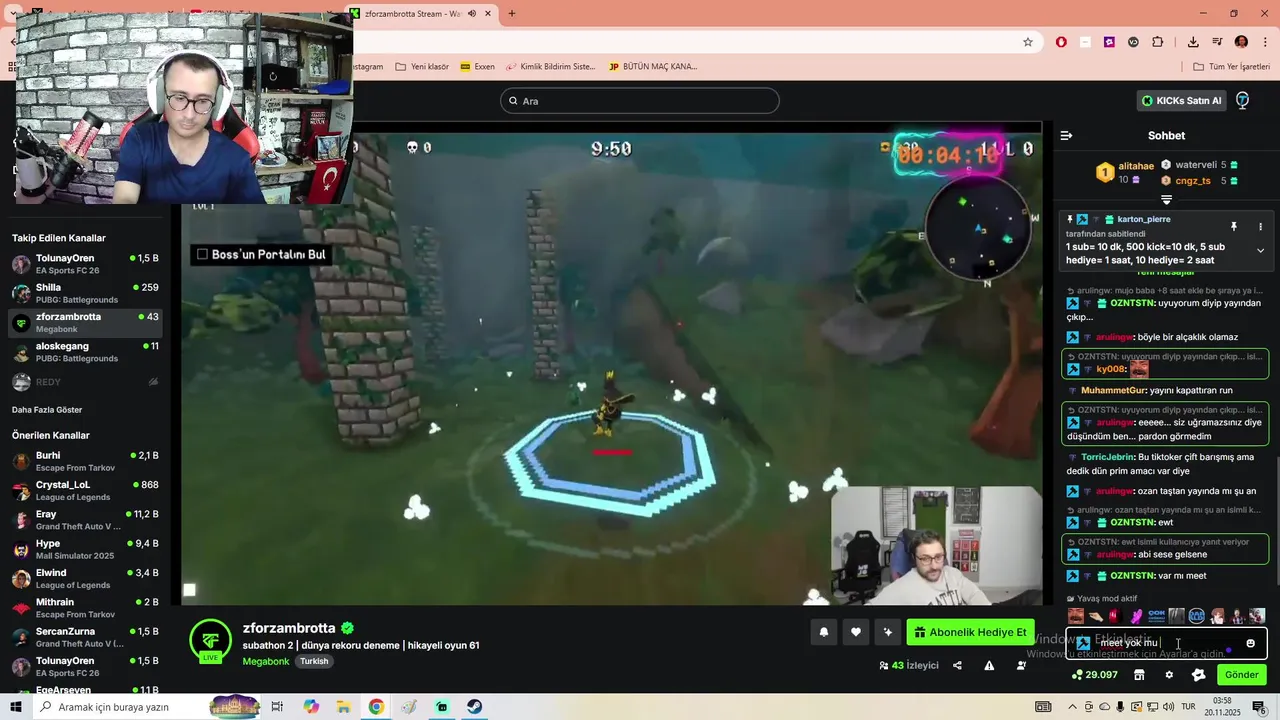This screenshot has height=720, width=1280.
Task: Open the aloskegang channel in the sidebar
Action: pyautogui.click(x=86, y=352)
